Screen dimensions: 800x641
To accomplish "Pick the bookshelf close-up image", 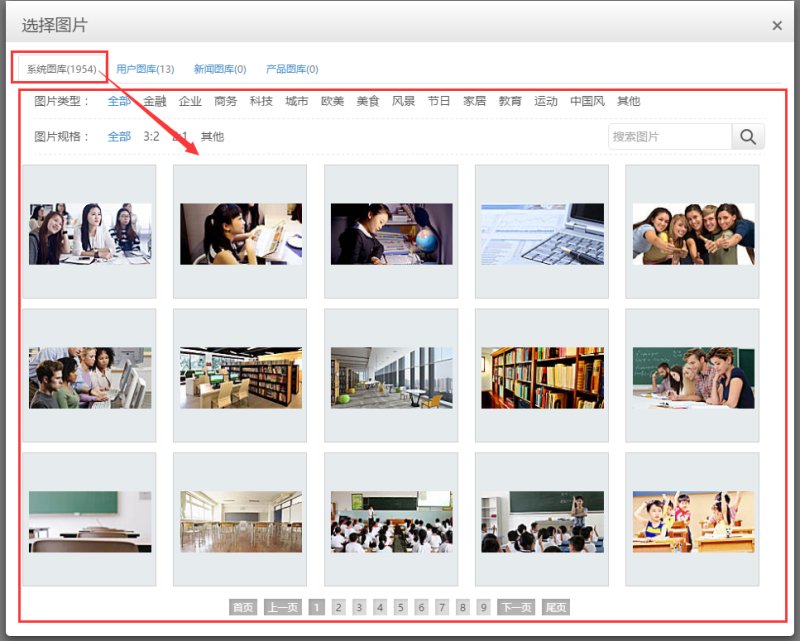I will 542,377.
